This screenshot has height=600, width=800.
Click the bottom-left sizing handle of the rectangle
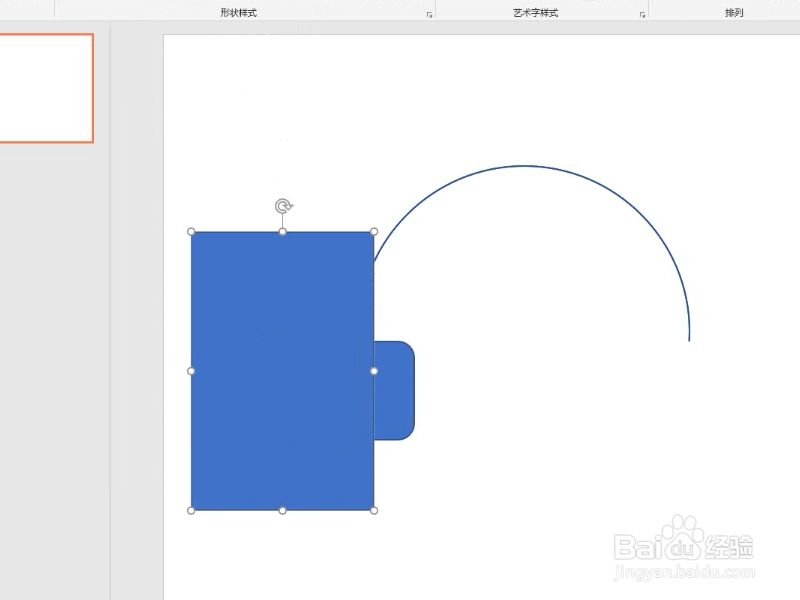point(191,510)
